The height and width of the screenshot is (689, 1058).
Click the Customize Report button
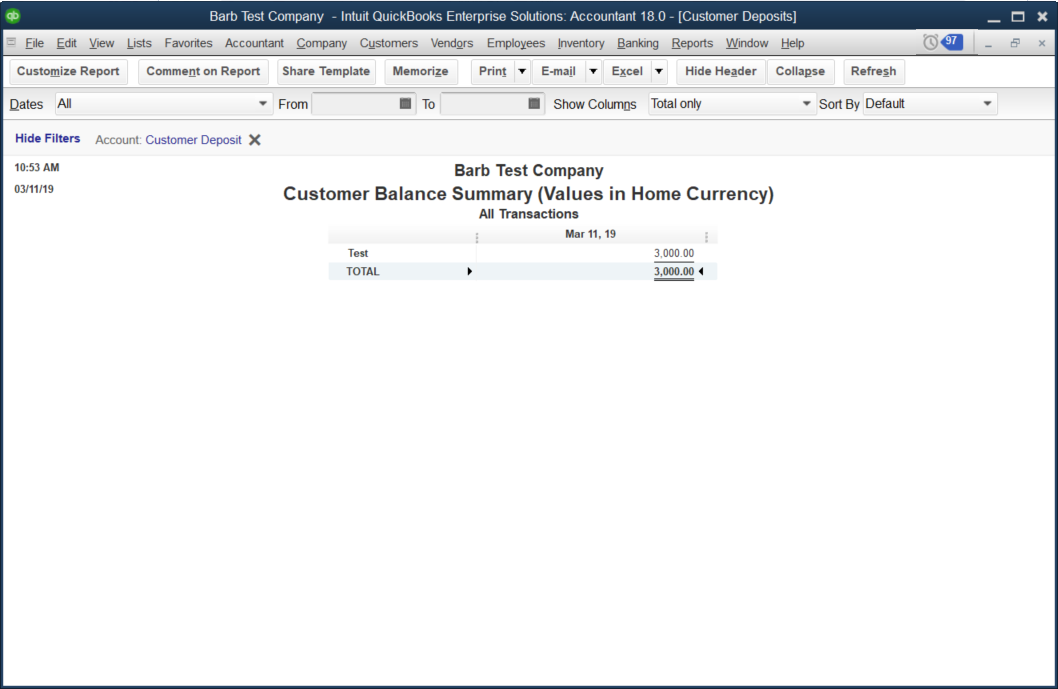(68, 72)
